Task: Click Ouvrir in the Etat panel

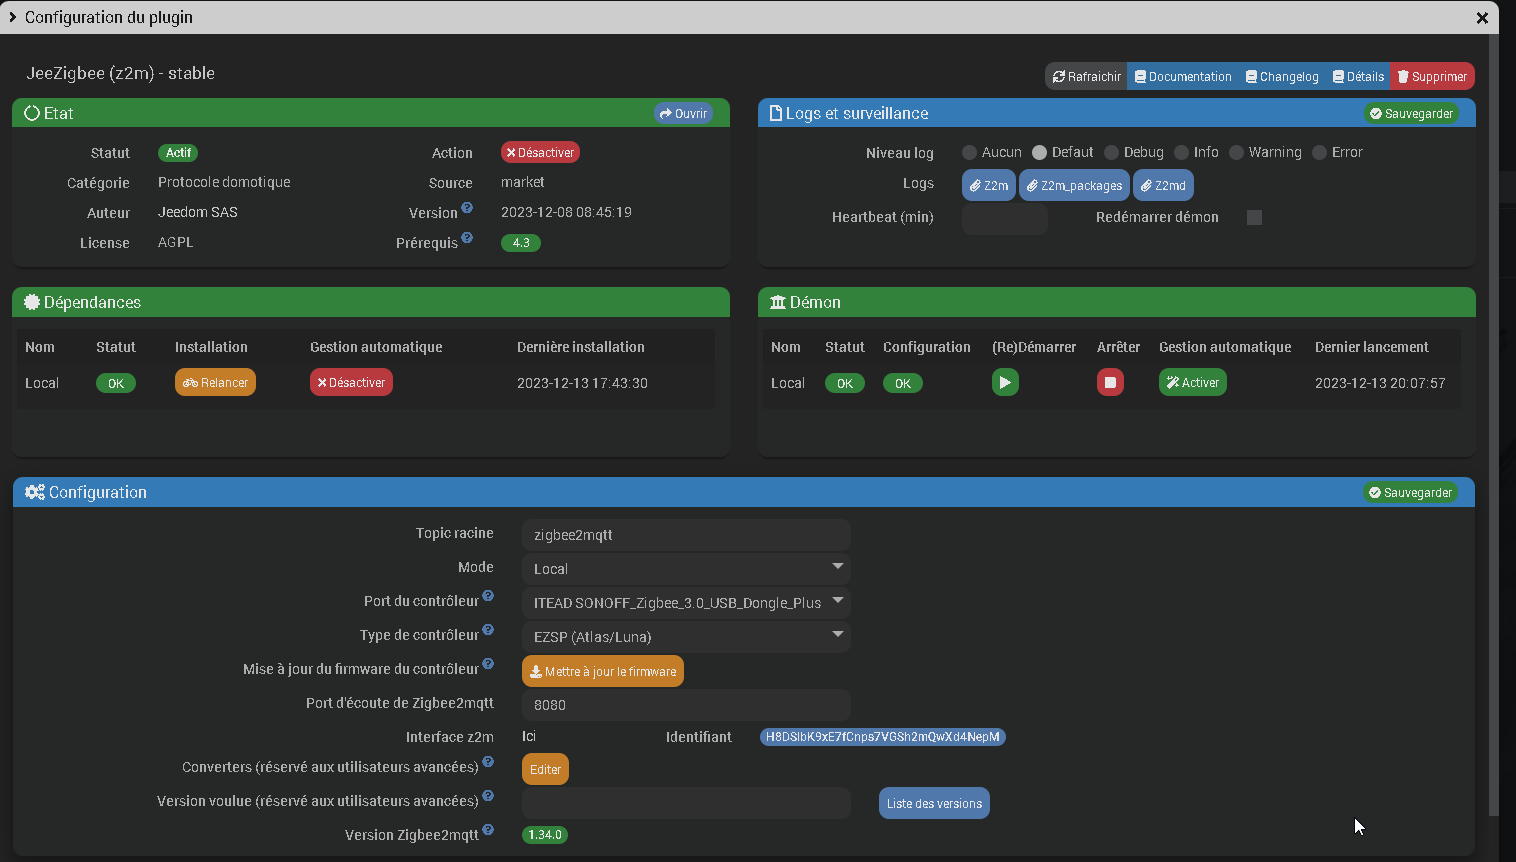Action: point(683,113)
